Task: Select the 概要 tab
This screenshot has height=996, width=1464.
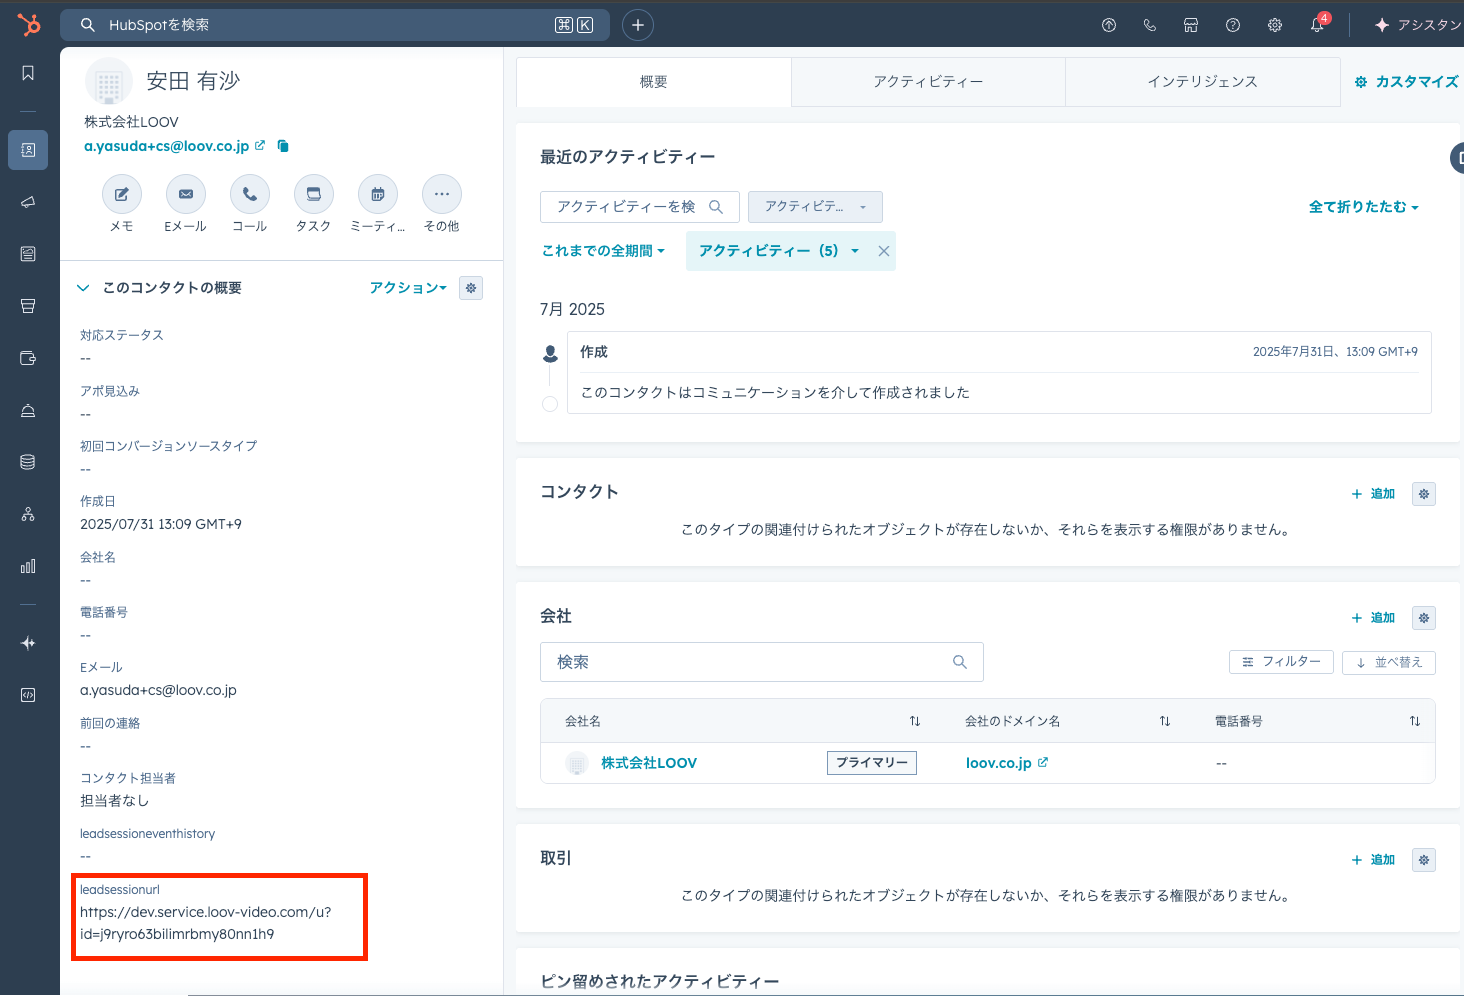Action: pos(654,82)
